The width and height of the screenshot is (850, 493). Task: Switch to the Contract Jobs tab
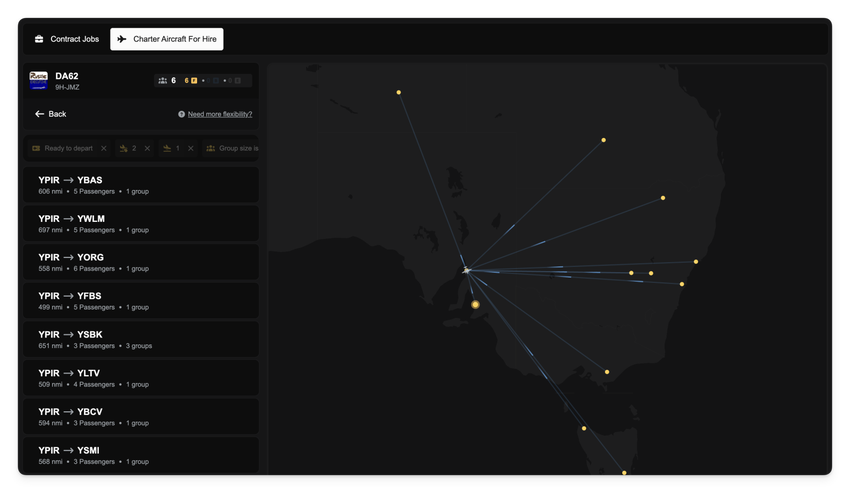click(66, 39)
